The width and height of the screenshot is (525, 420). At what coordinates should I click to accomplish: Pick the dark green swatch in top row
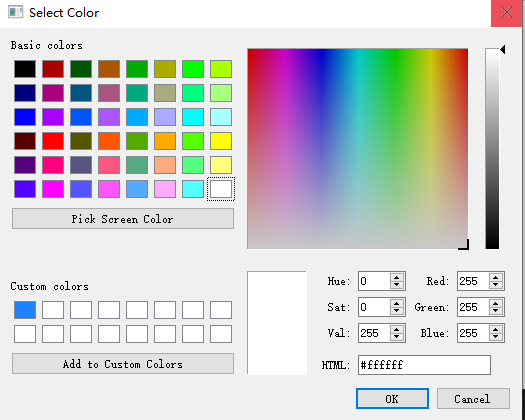[81, 69]
